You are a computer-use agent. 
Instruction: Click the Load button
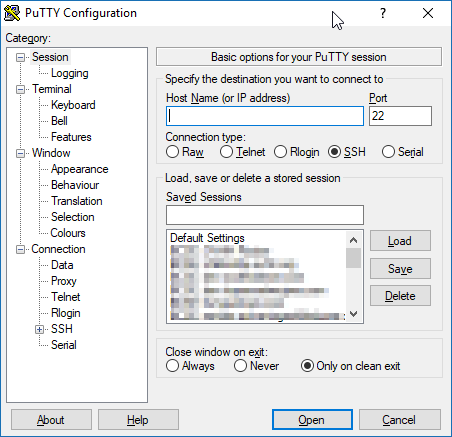click(400, 241)
